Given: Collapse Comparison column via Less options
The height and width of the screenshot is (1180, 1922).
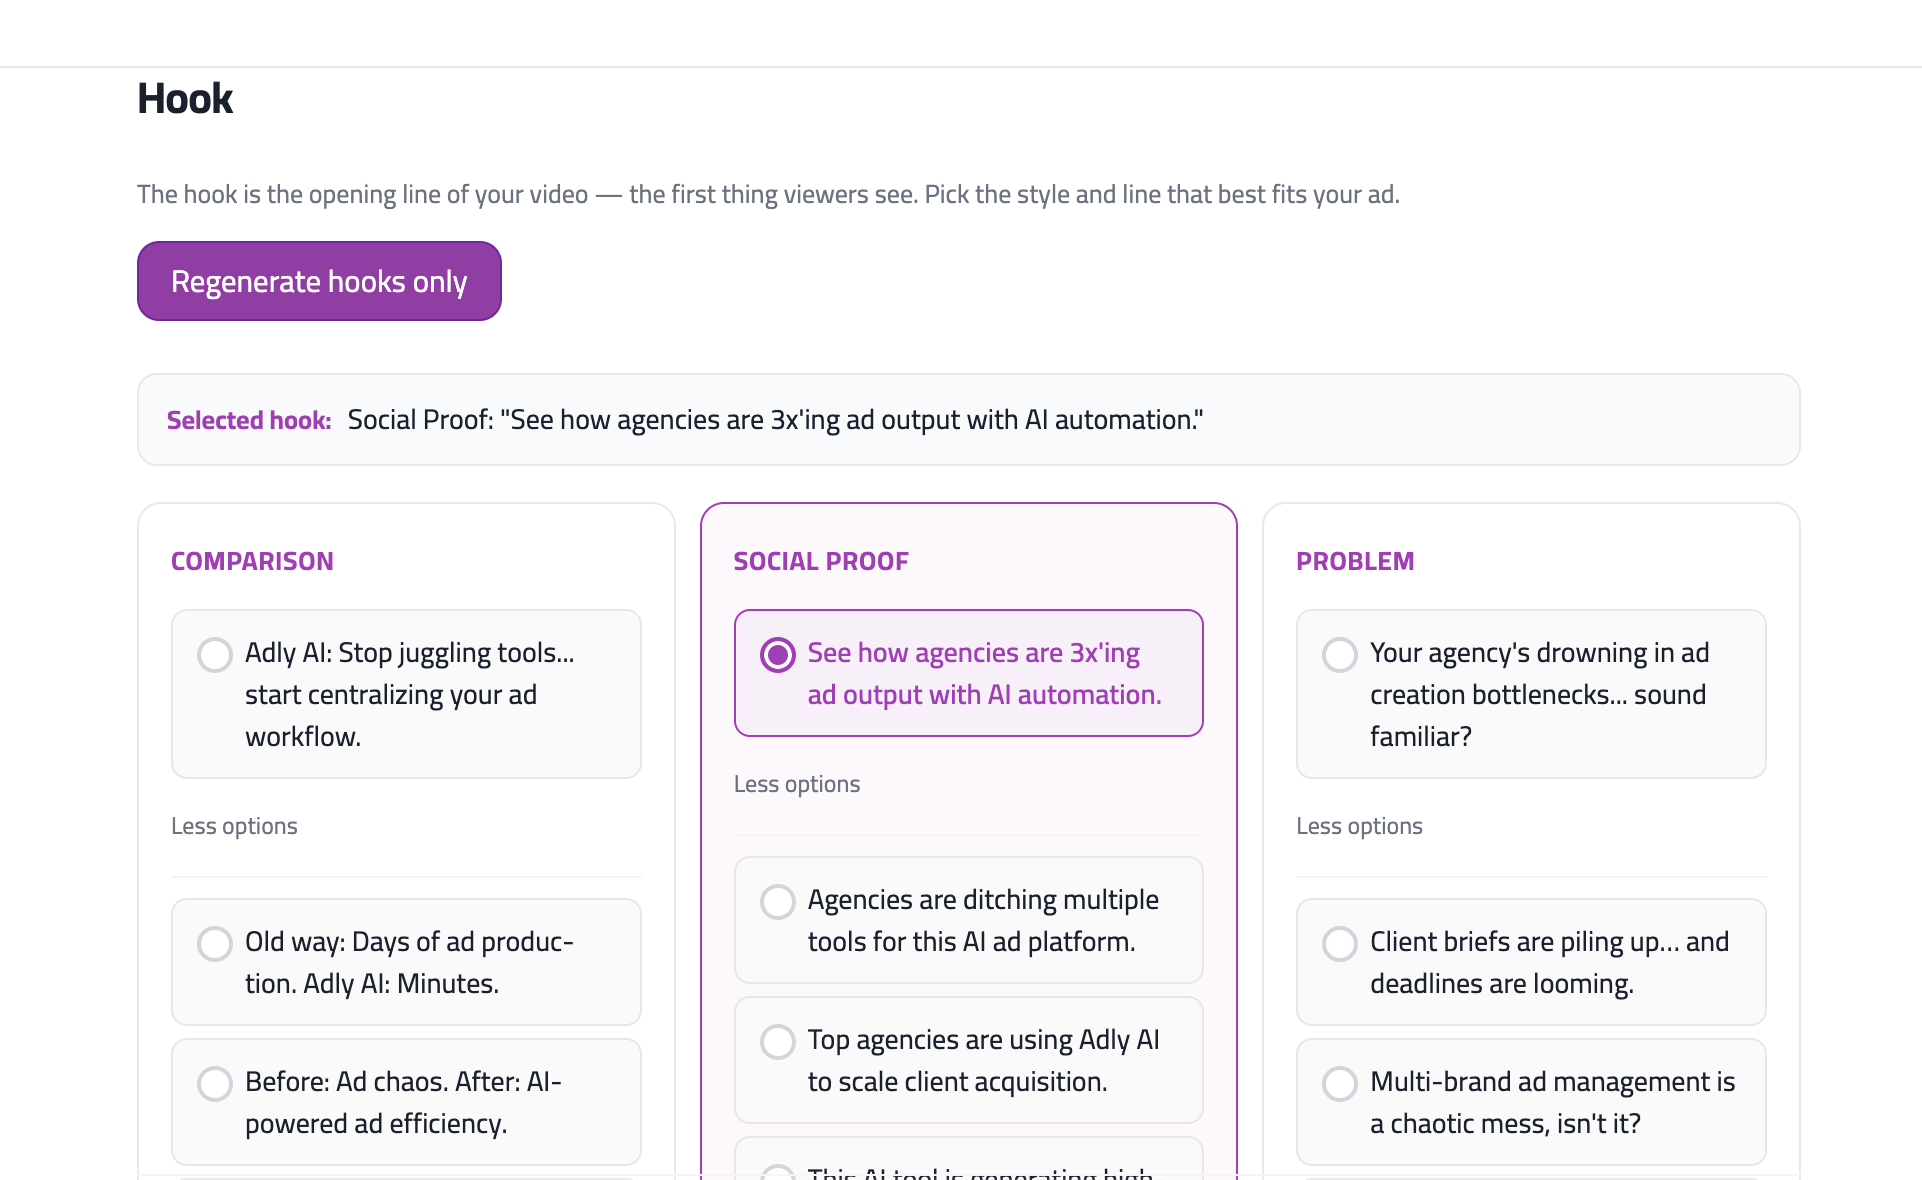Looking at the screenshot, I should coord(234,826).
